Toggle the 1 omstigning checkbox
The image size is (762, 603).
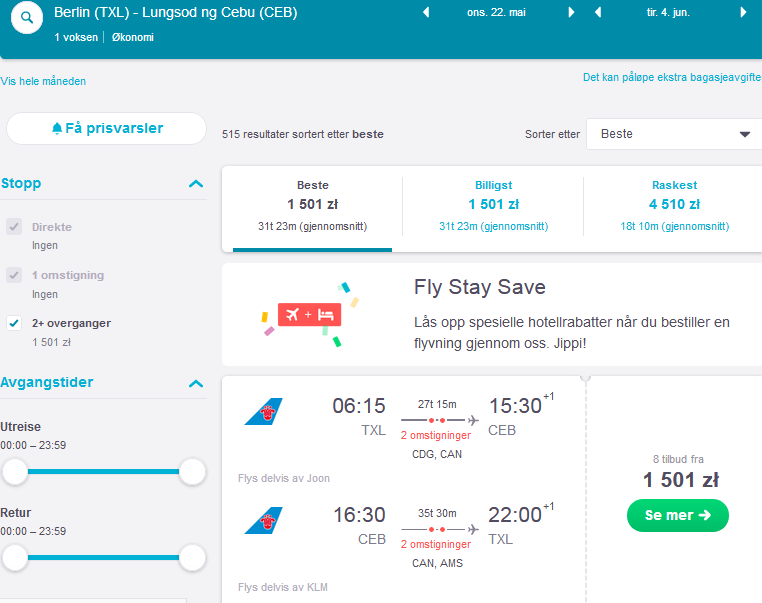[14, 275]
